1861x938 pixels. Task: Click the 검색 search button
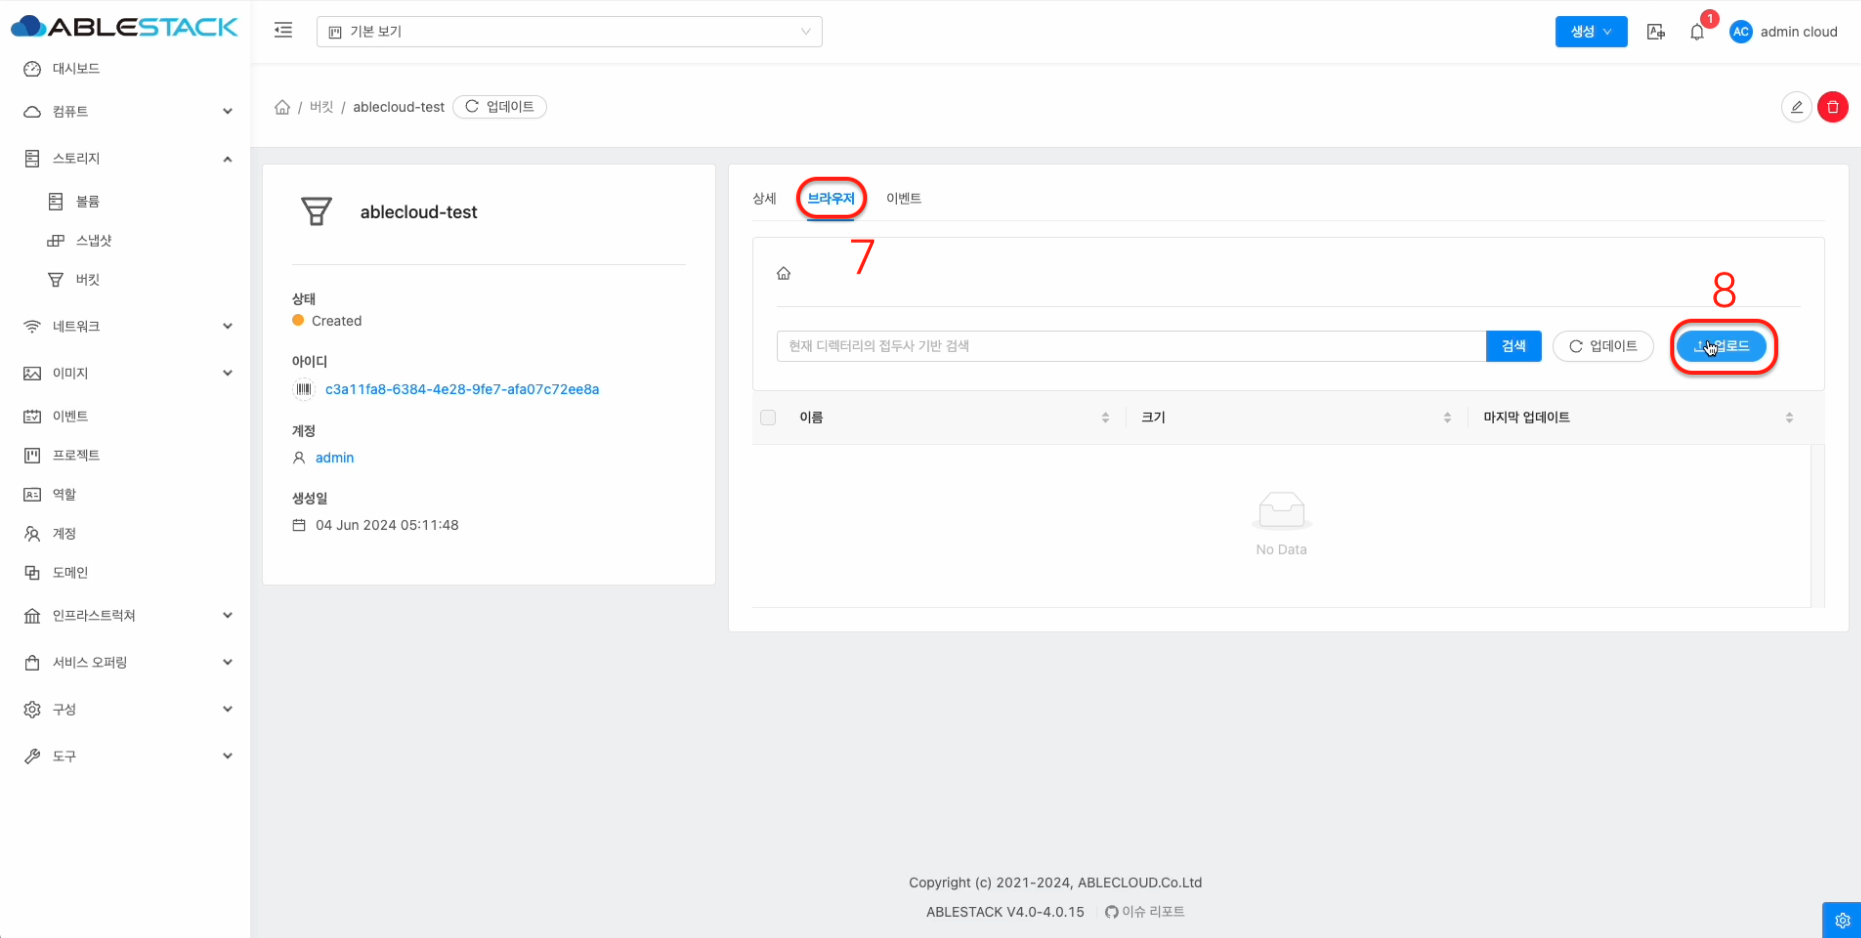click(1514, 346)
